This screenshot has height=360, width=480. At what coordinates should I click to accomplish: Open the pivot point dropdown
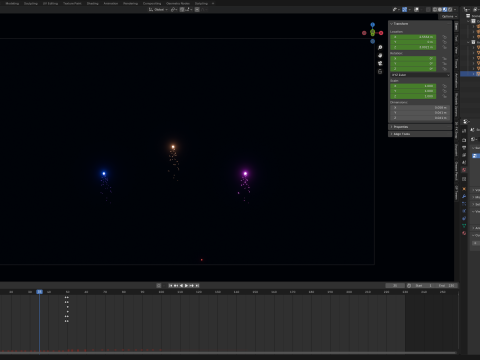click(x=174, y=9)
